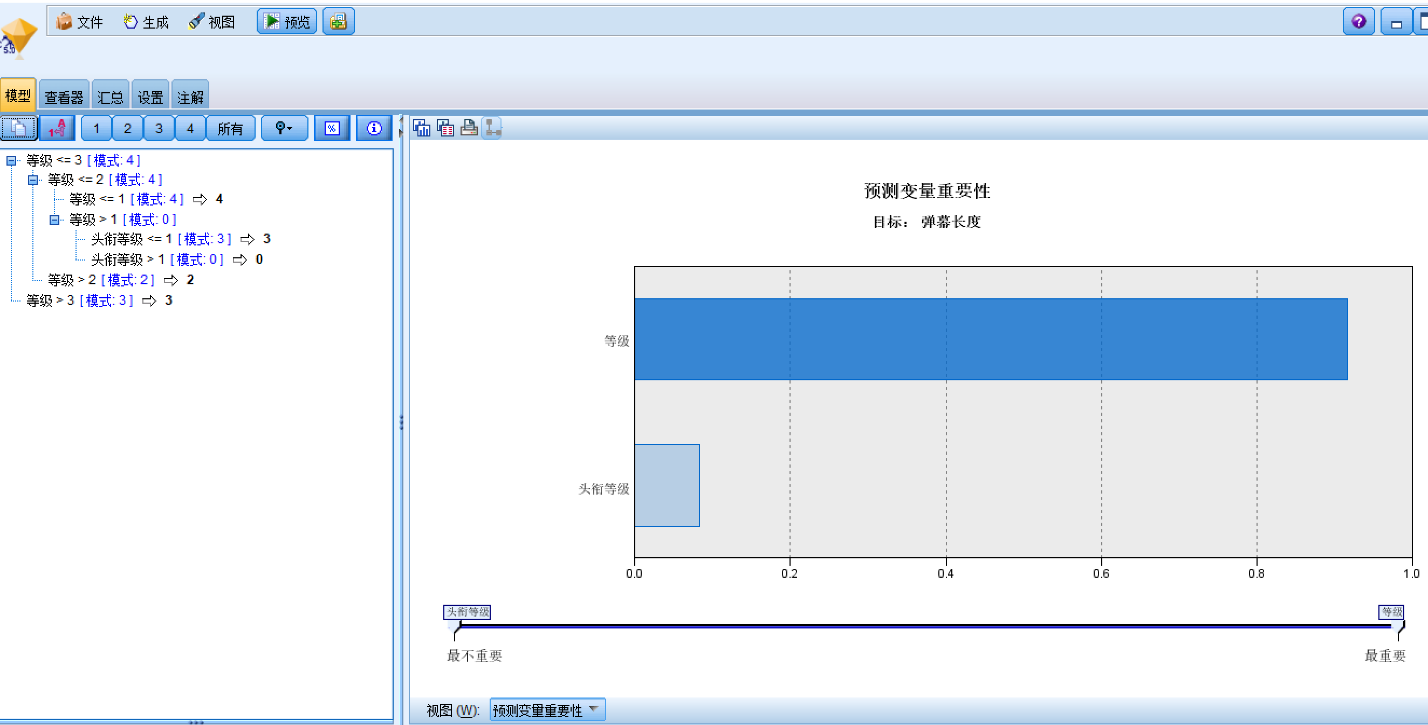Viewport: 1428px width, 725px height.
Task: Expand all levels with 所有 button
Action: point(230,128)
